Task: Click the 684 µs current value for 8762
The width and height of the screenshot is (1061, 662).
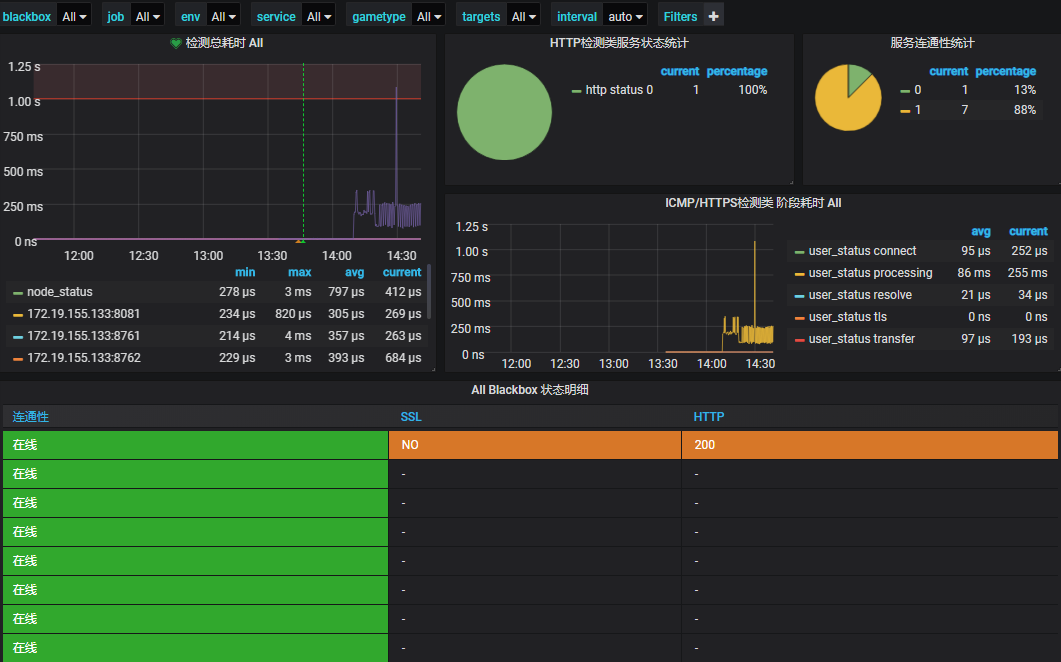Action: click(403, 358)
